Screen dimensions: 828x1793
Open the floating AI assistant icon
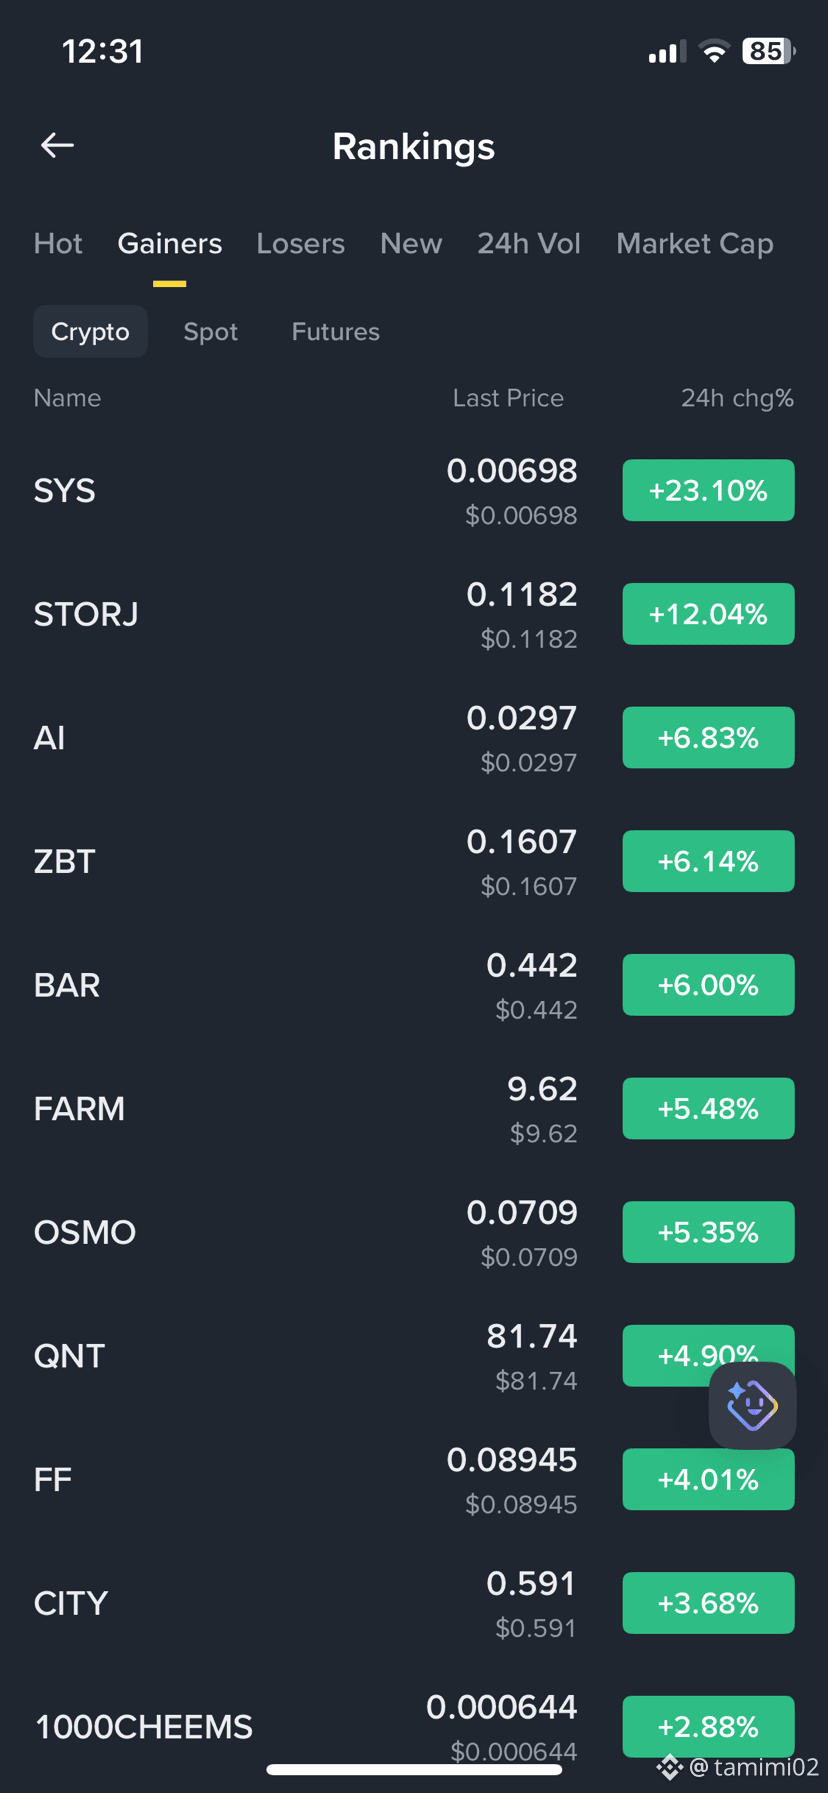[752, 1405]
